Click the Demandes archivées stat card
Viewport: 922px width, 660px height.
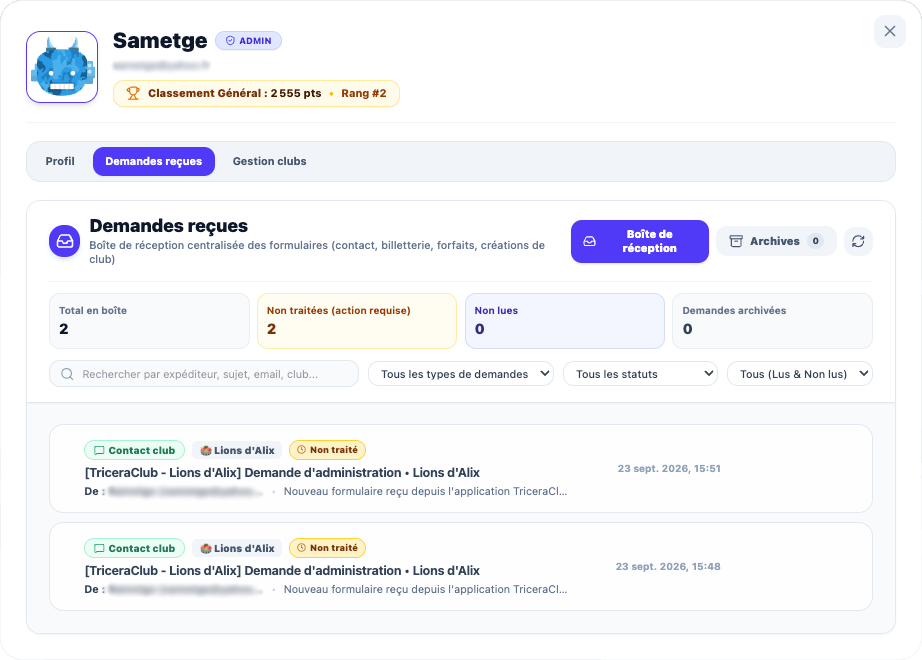773,321
